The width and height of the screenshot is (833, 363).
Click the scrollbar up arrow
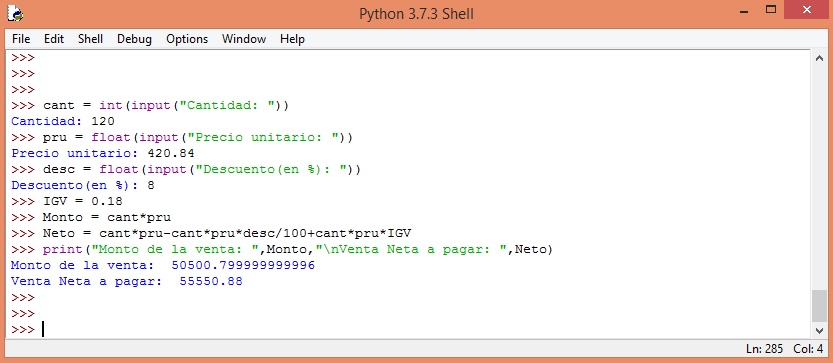(819, 58)
